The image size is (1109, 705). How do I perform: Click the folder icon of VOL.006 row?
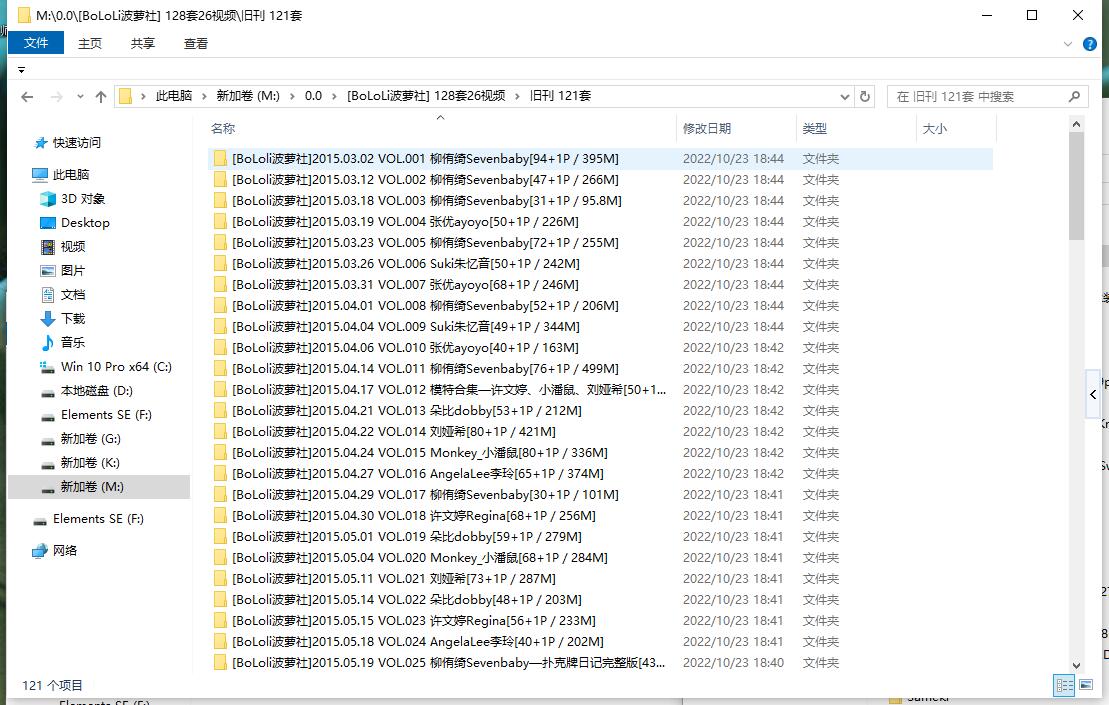click(220, 264)
